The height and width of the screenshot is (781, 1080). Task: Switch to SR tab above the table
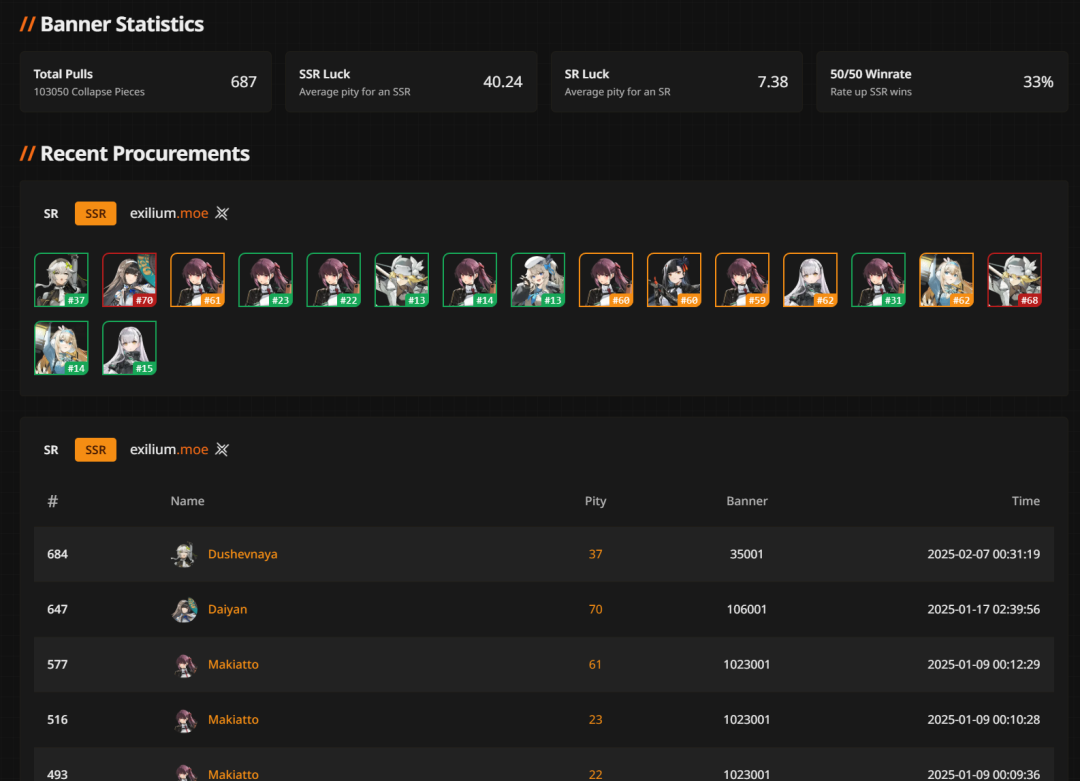pyautogui.click(x=51, y=450)
